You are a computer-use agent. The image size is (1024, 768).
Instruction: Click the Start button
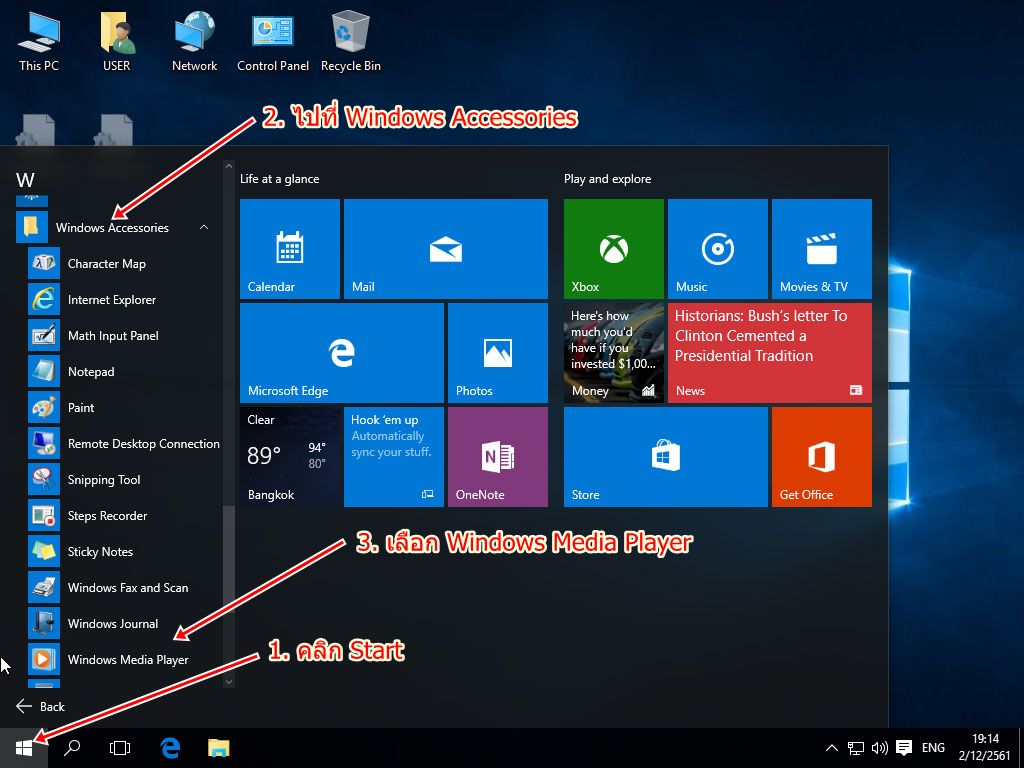[x=24, y=747]
